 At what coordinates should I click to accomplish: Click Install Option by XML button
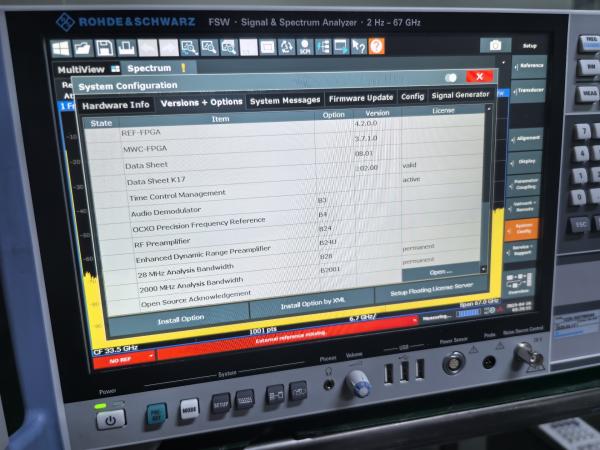click(313, 303)
